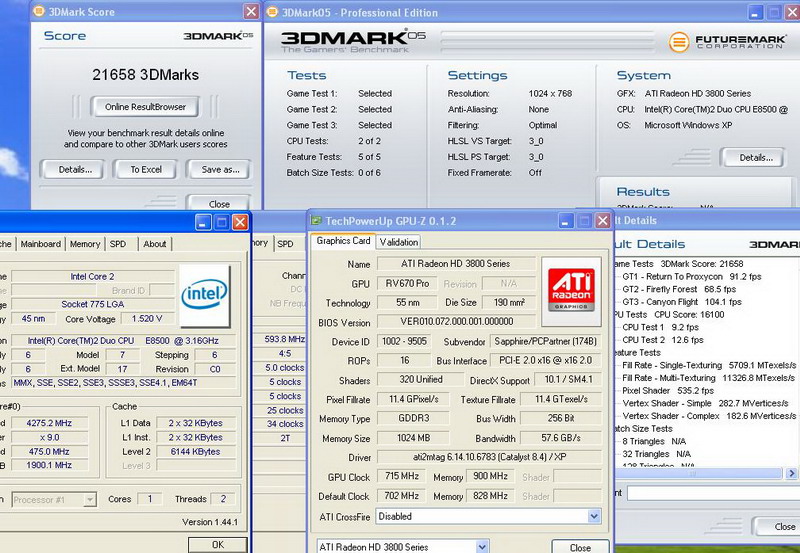
Task: Export score with To Excel button
Action: click(145, 169)
